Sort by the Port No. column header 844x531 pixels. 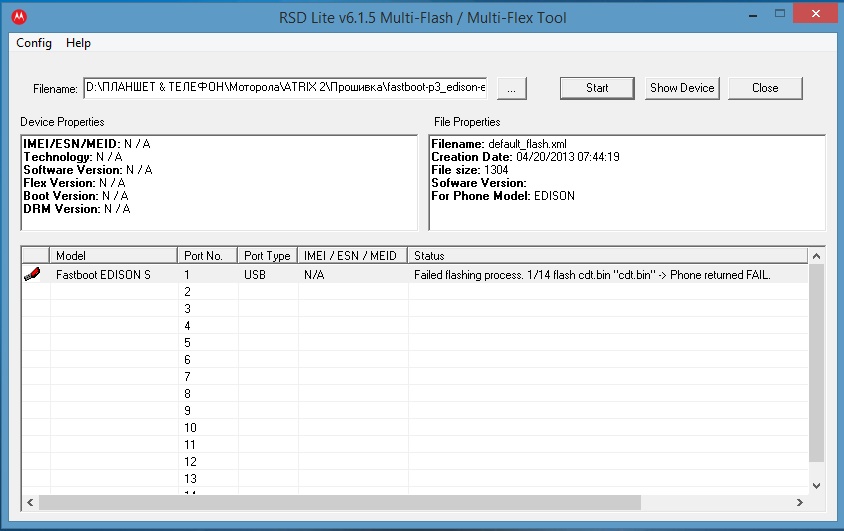pos(207,256)
